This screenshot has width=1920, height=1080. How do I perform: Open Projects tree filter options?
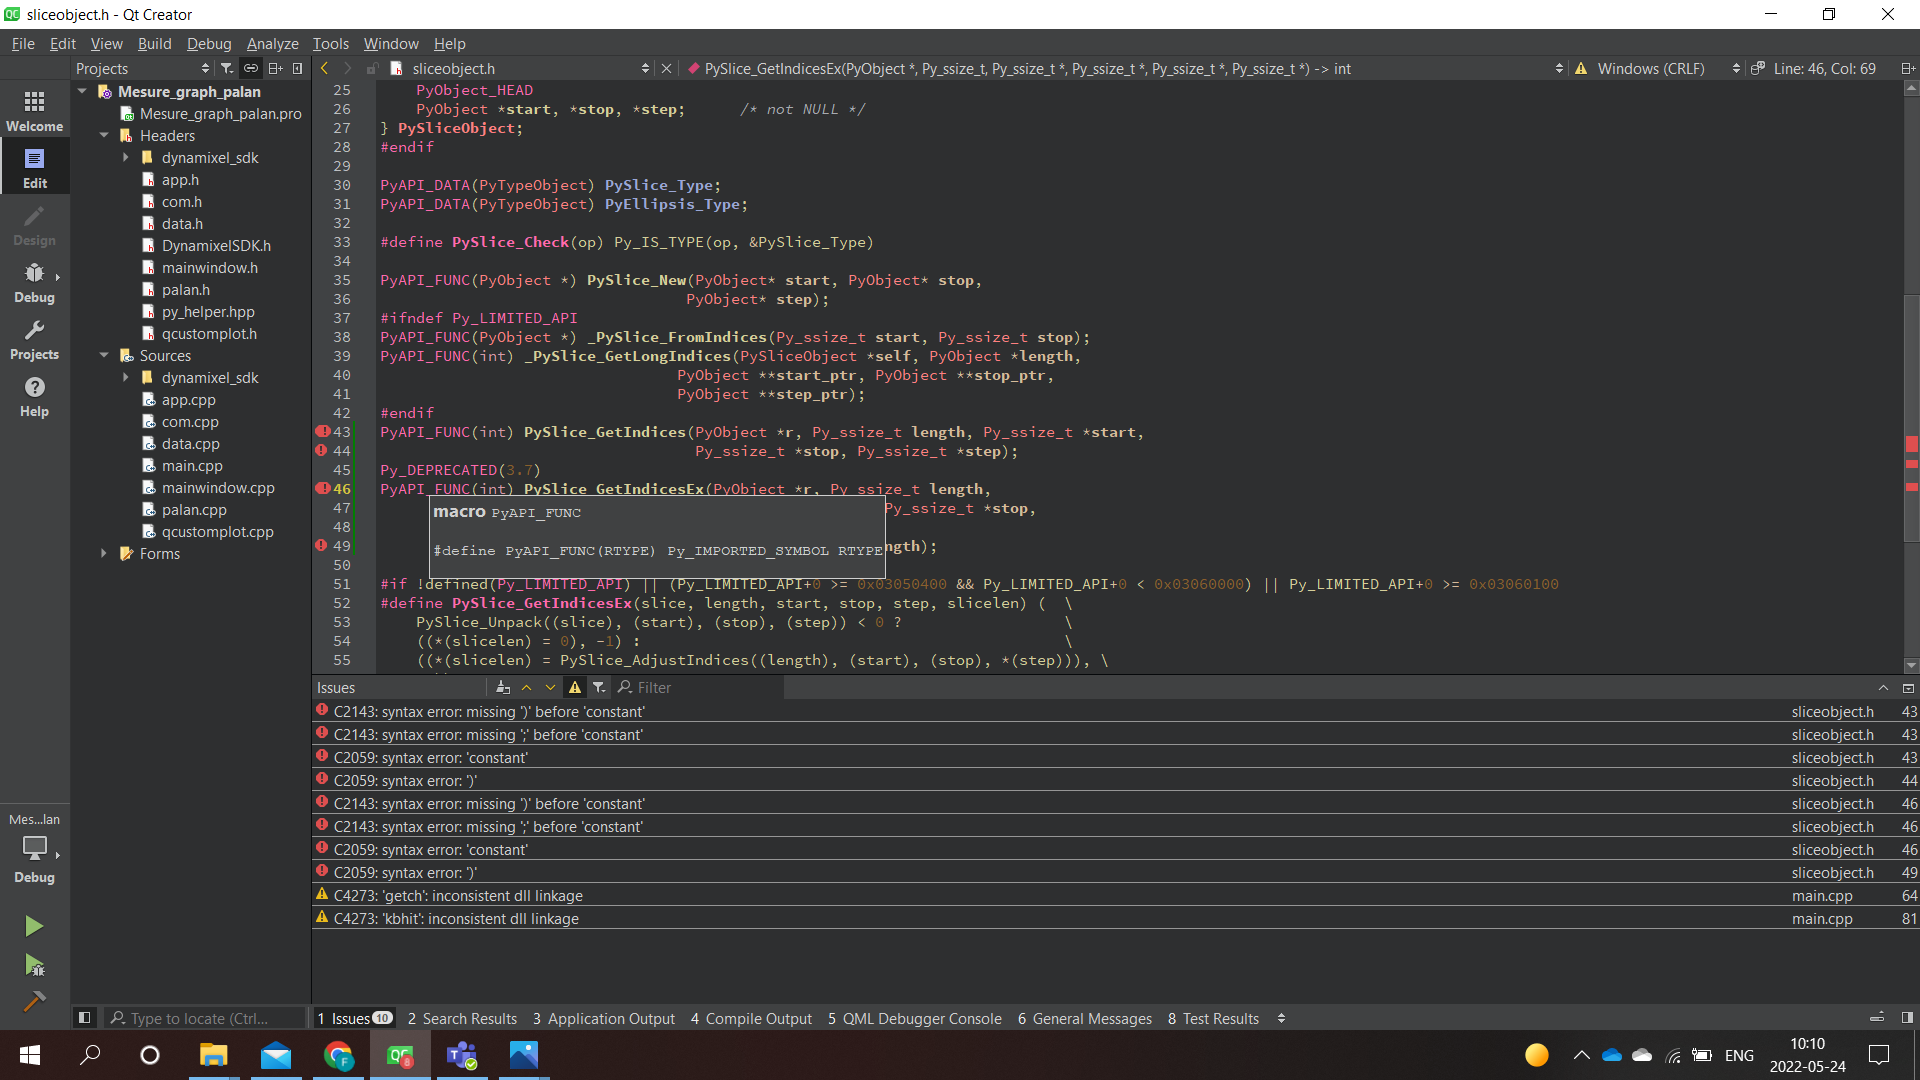(x=227, y=68)
